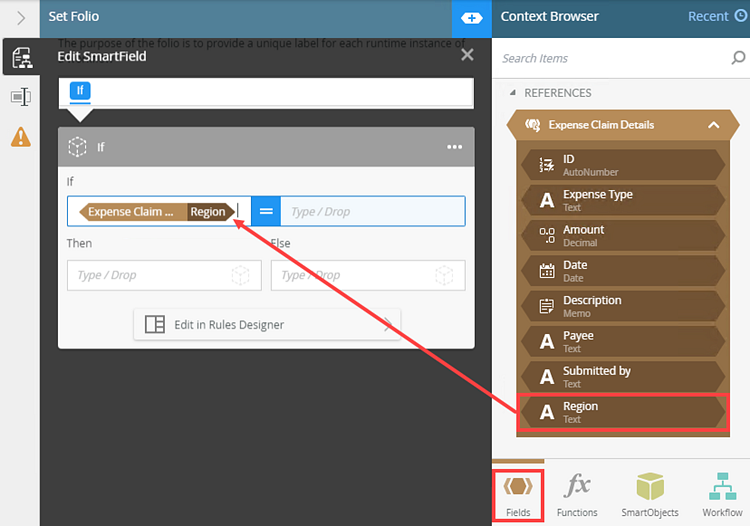
Task: Close the Edit SmartField dialog
Action: point(467,55)
